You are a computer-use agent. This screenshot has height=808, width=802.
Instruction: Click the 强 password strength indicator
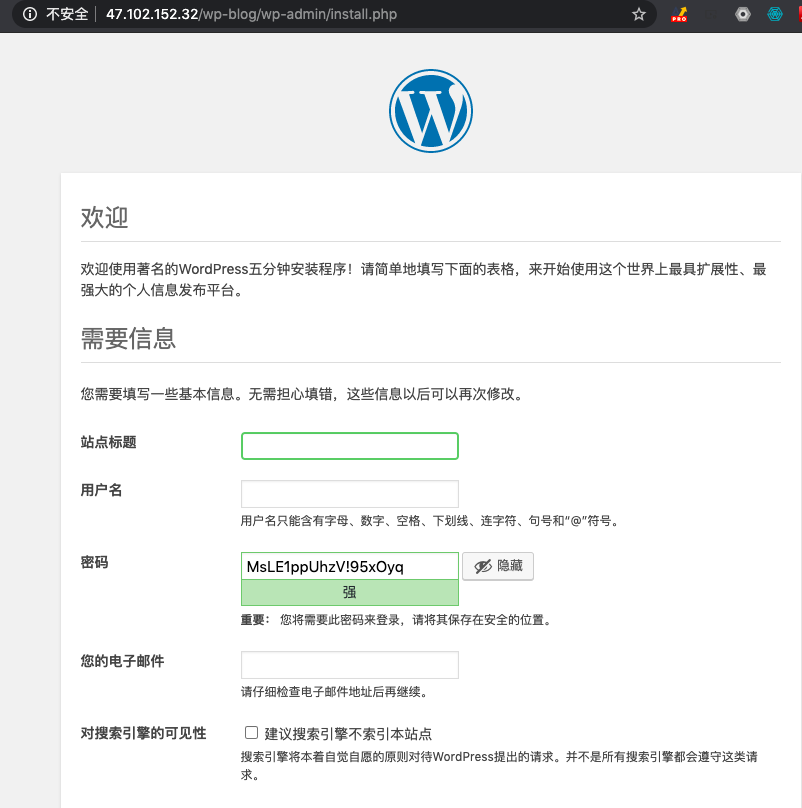coord(349,592)
